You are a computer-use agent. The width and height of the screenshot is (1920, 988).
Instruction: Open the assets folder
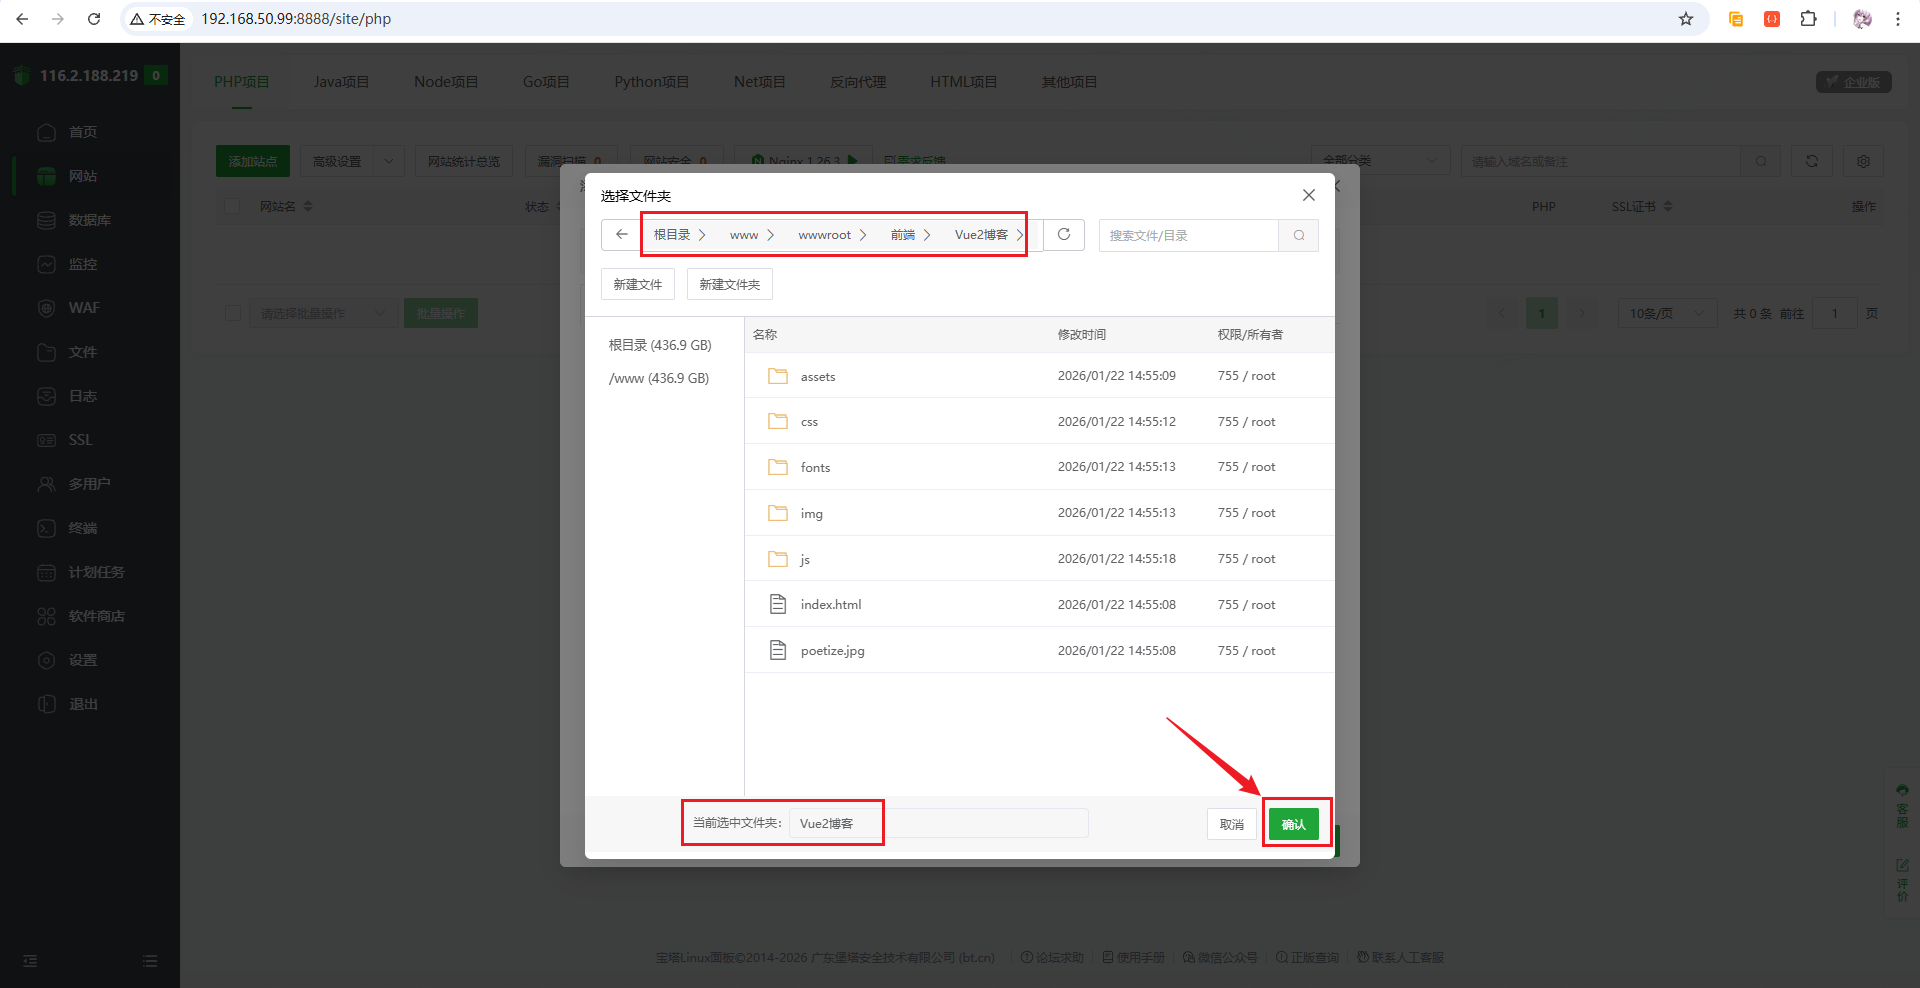[x=817, y=377]
